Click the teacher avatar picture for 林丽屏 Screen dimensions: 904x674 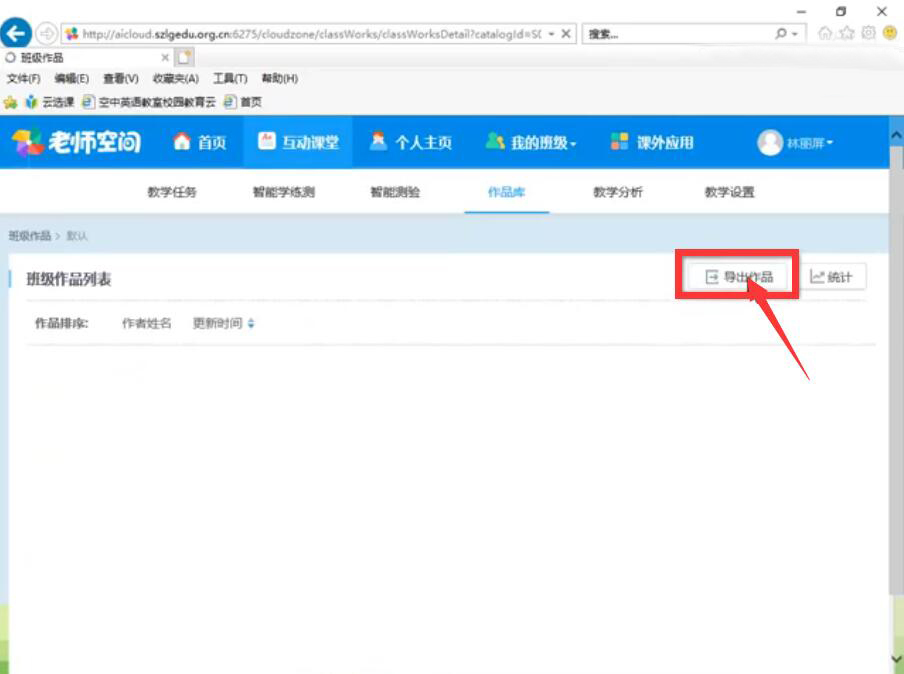pos(768,141)
